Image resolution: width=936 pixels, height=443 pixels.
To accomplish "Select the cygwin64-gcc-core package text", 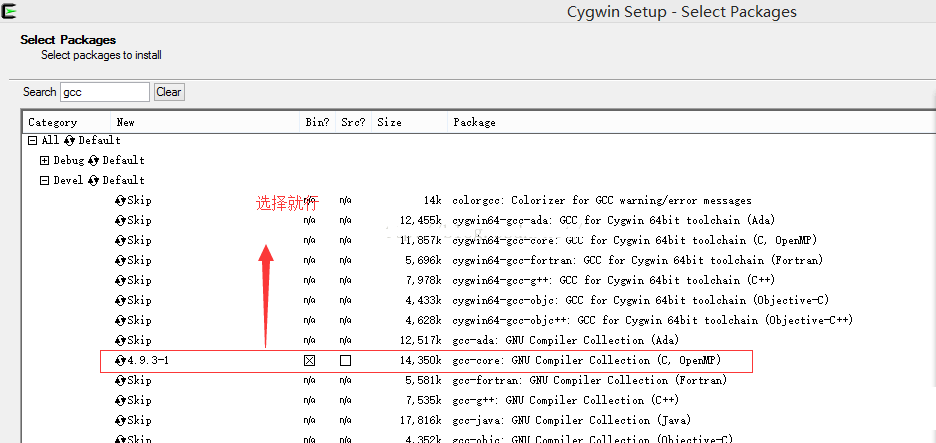I will [x=635, y=241].
